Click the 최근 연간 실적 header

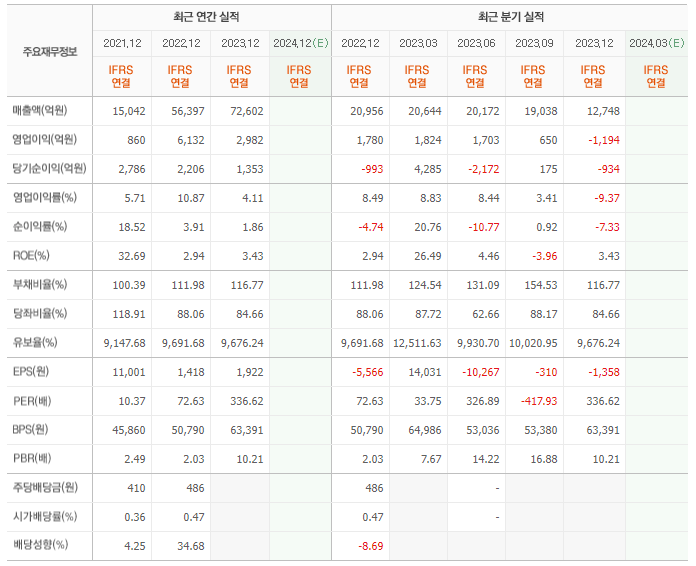coord(206,17)
